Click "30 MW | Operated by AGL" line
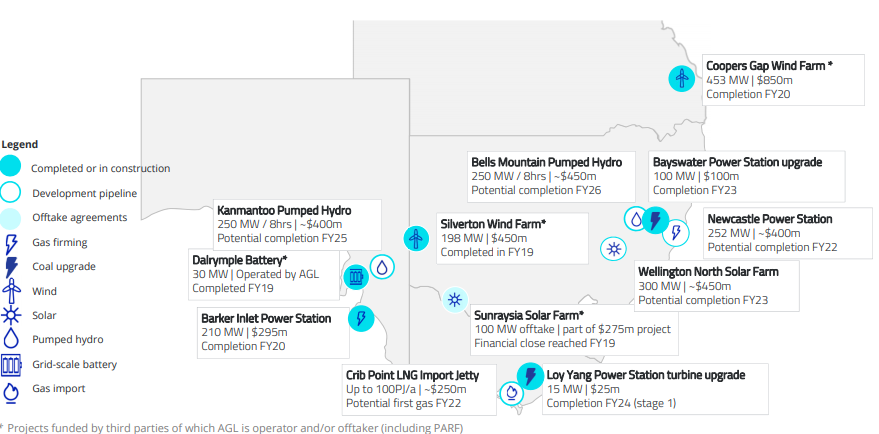The image size is (879, 434). [x=255, y=274]
